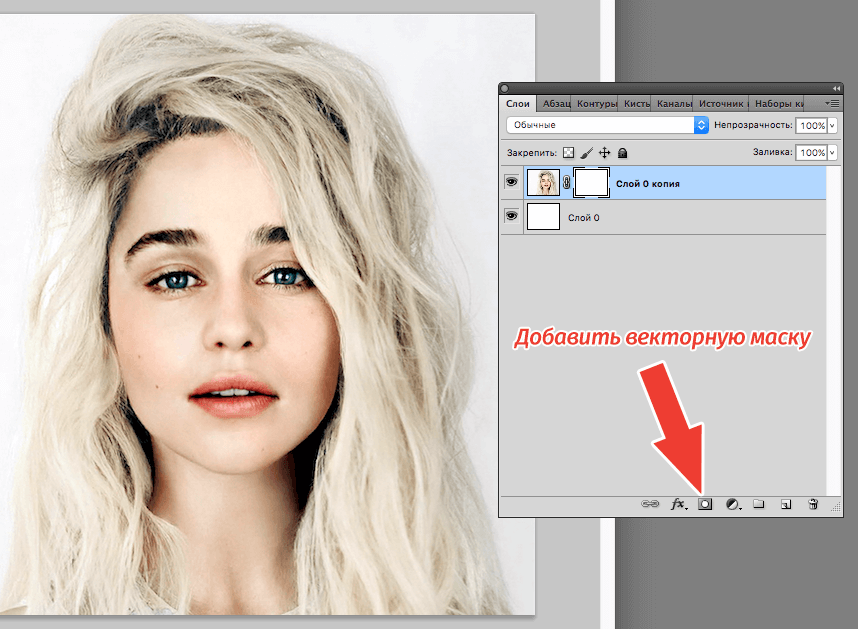The height and width of the screenshot is (629, 858).
Task: Toggle lock transparent pixels
Action: point(568,153)
